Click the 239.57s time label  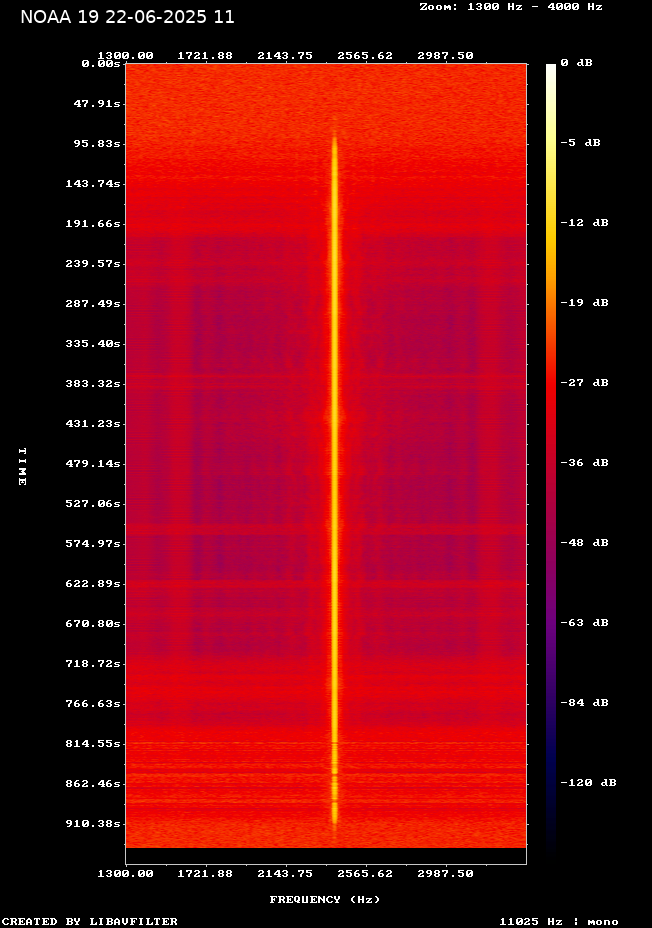(93, 263)
